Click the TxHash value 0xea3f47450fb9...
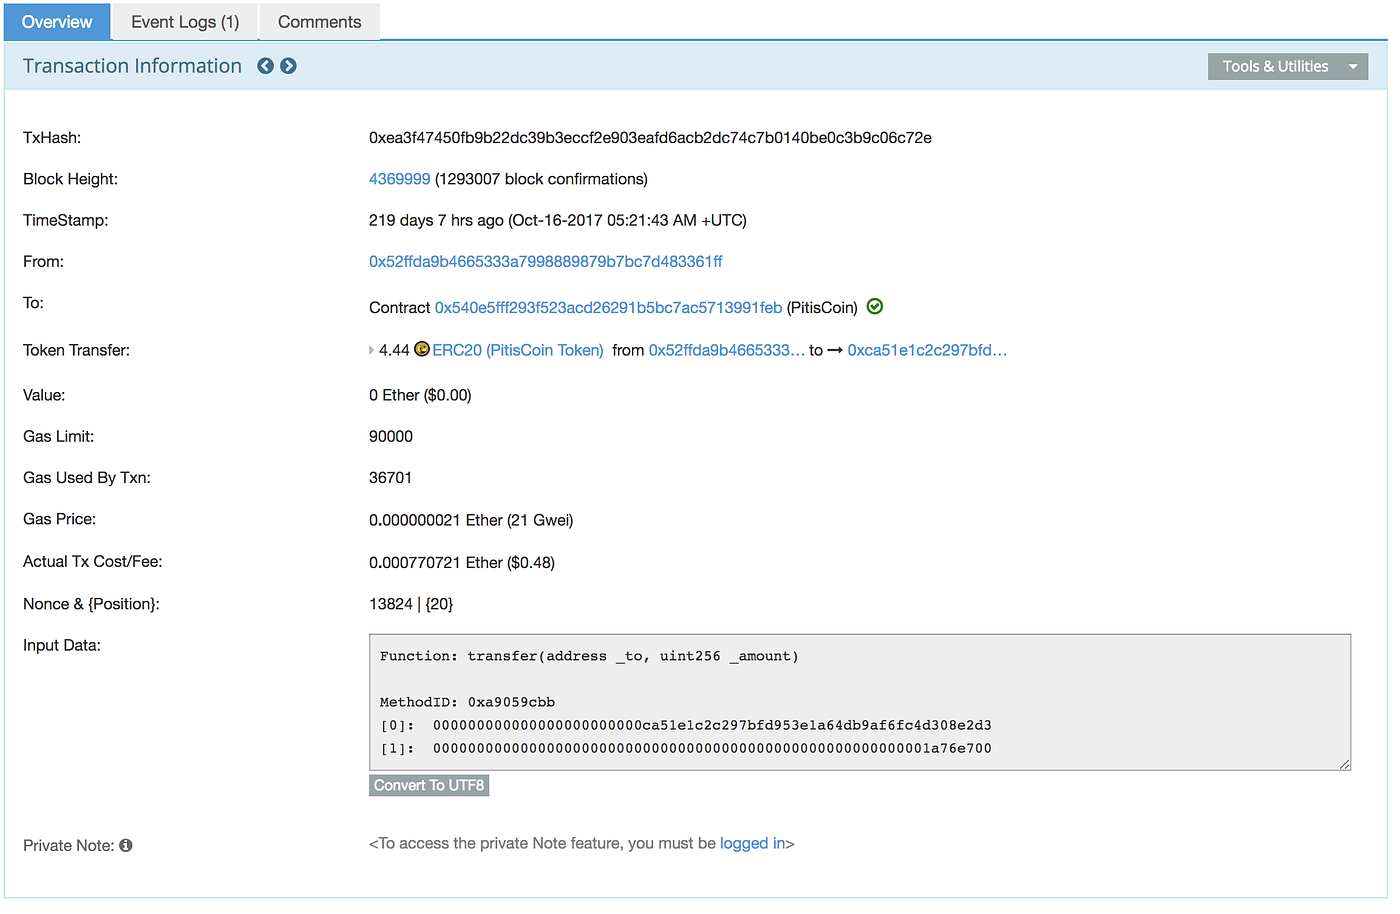Screen dimensions: 1400x914 650,138
